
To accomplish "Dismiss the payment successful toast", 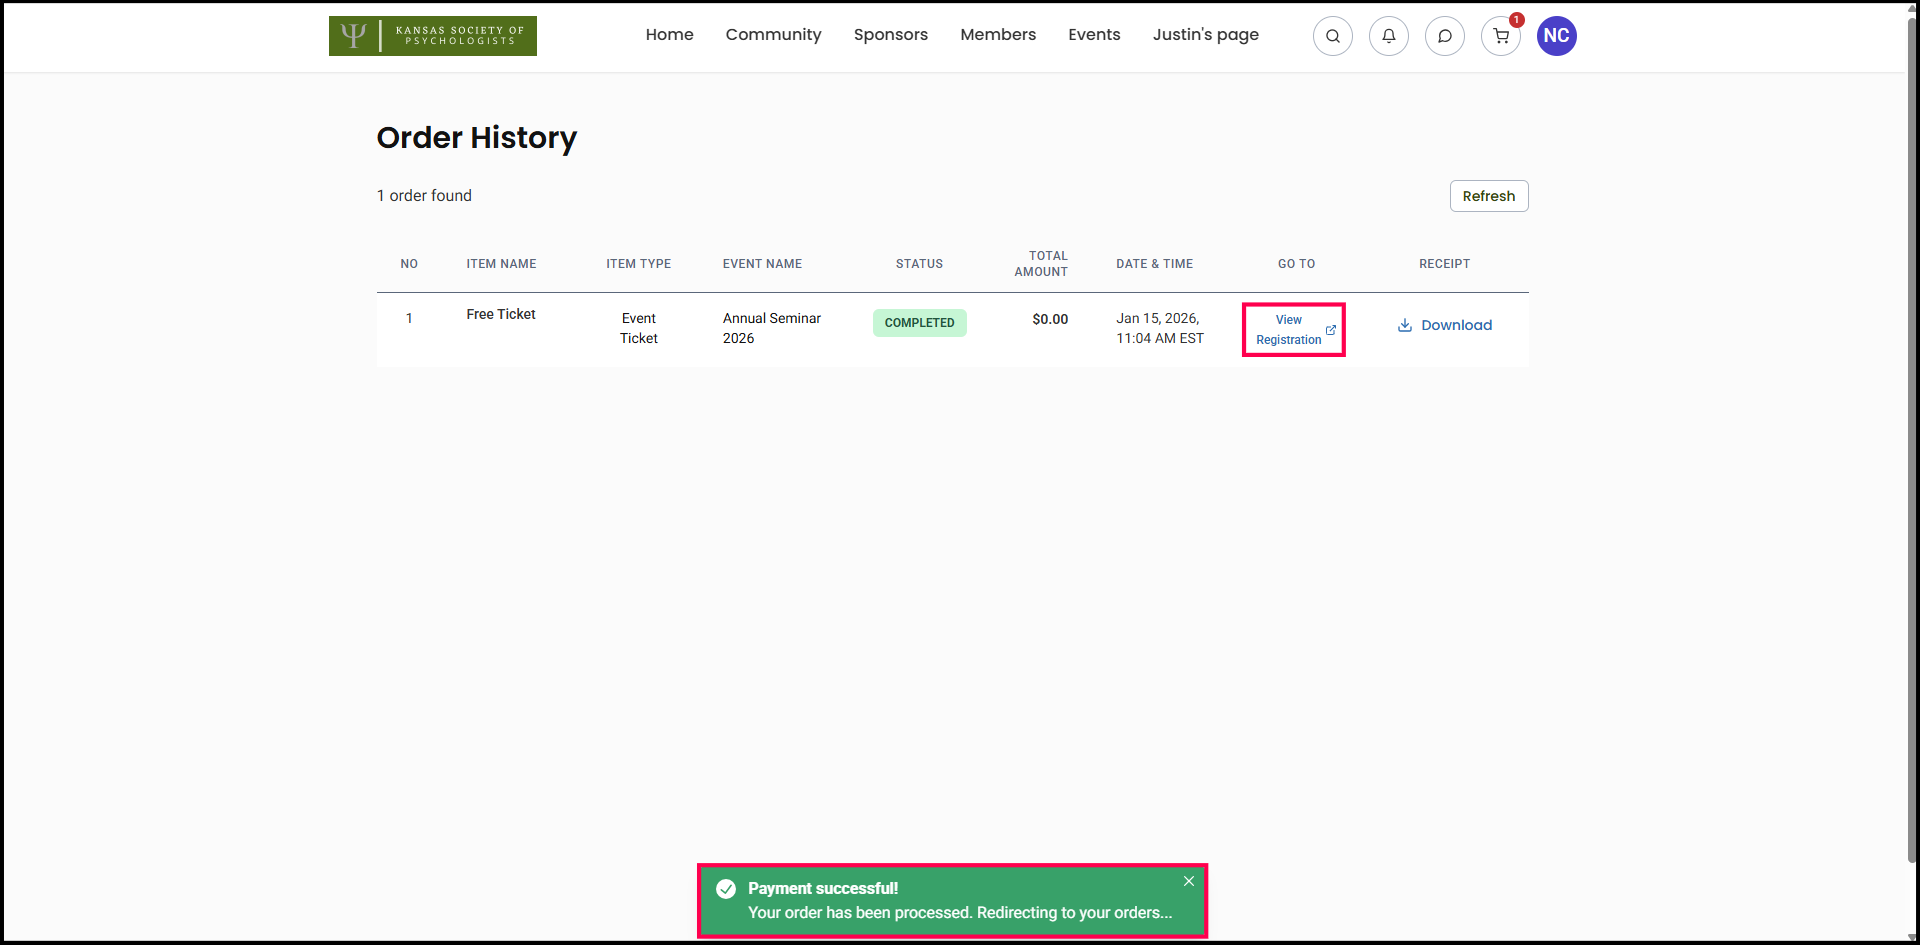I will click(x=1188, y=881).
